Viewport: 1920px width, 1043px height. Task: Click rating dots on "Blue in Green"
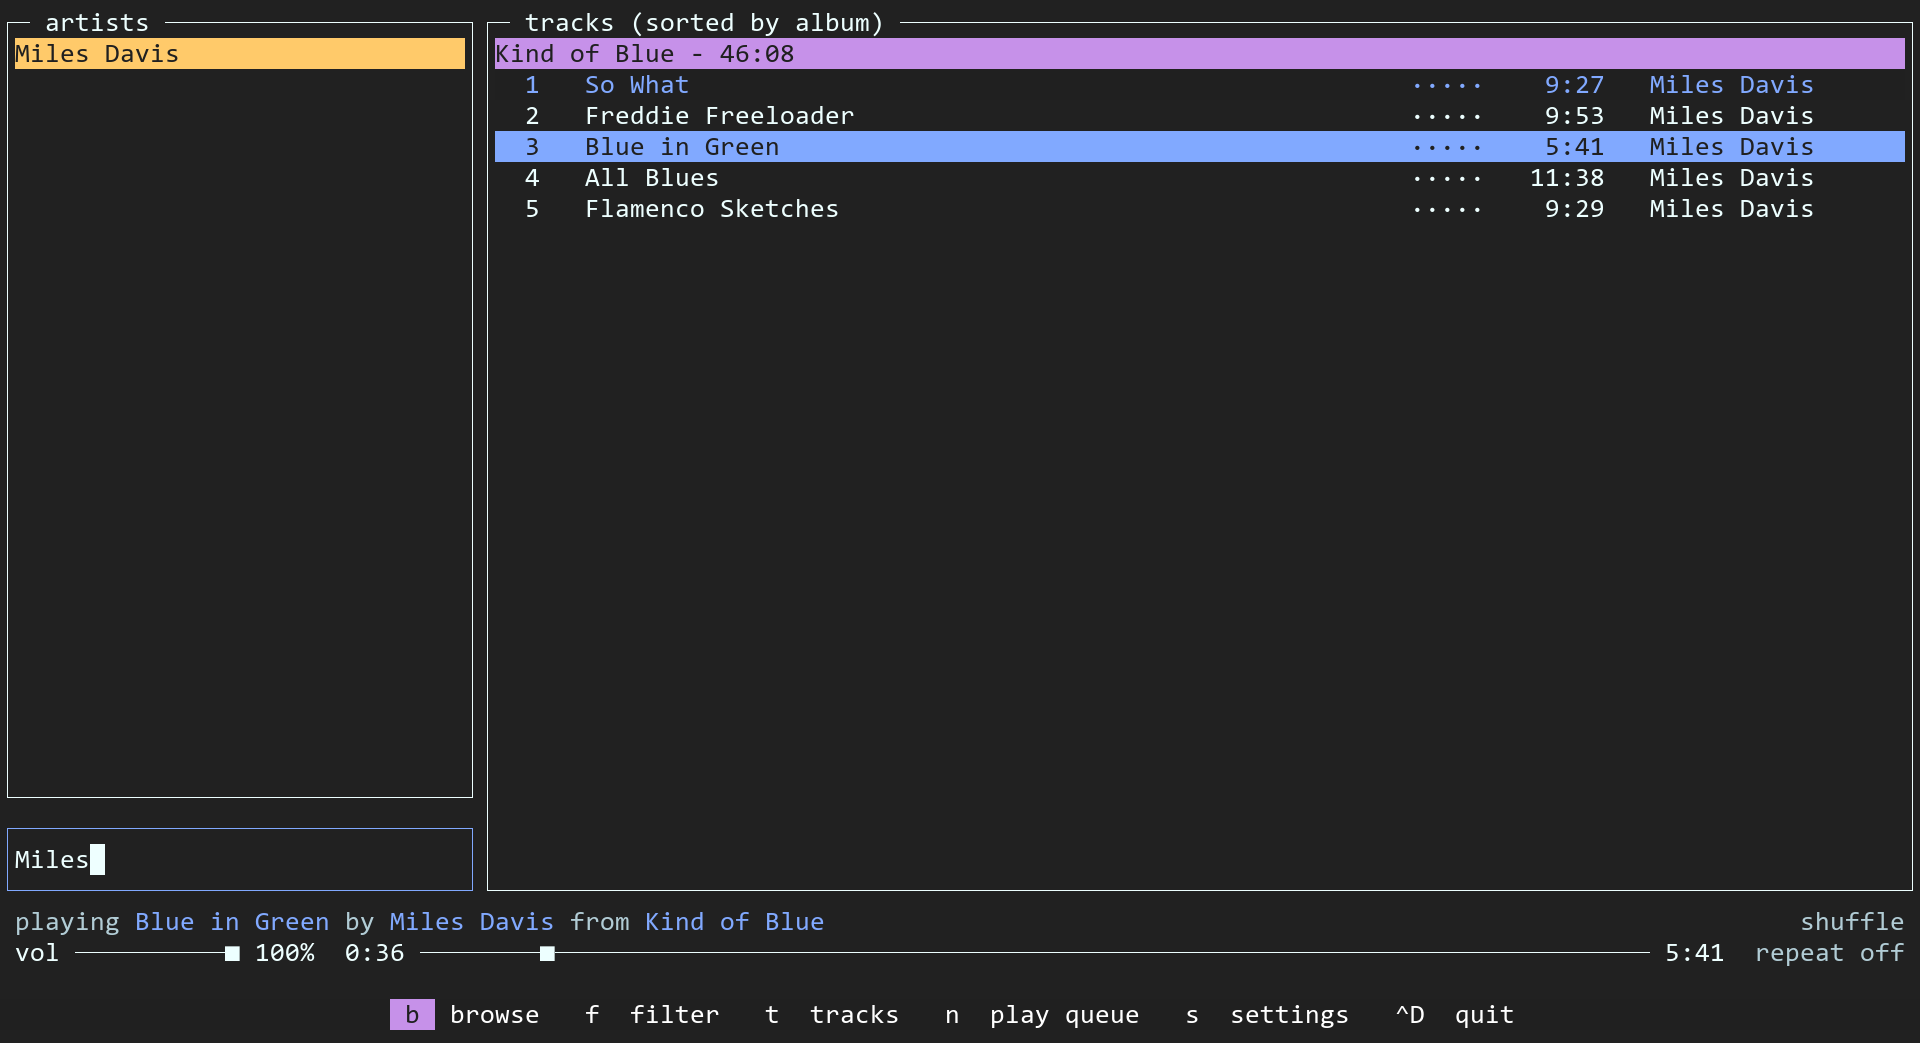tap(1447, 147)
